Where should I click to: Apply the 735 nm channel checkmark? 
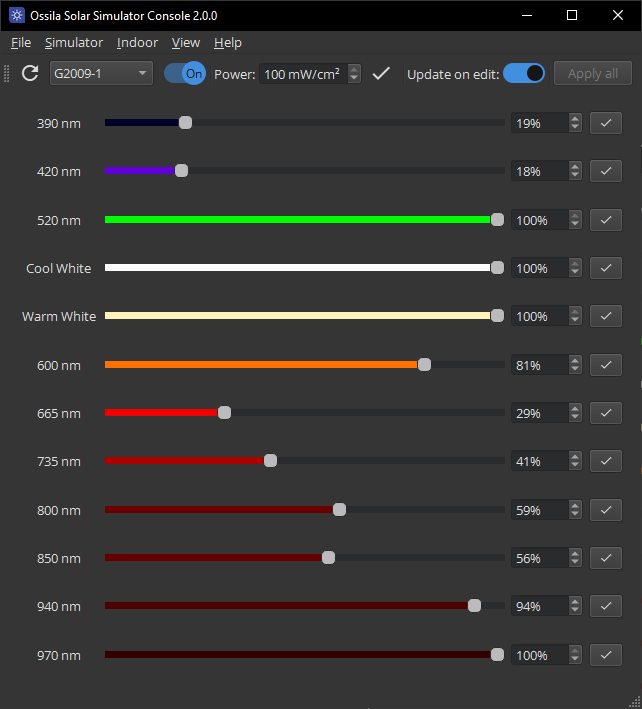pyautogui.click(x=606, y=461)
